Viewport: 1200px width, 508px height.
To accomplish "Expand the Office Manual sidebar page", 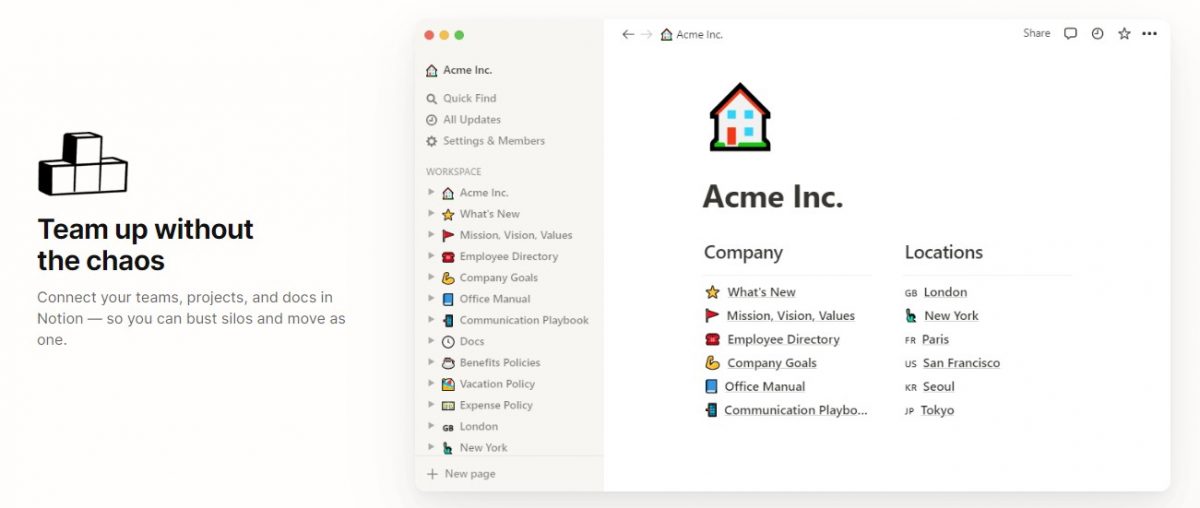I will point(431,299).
